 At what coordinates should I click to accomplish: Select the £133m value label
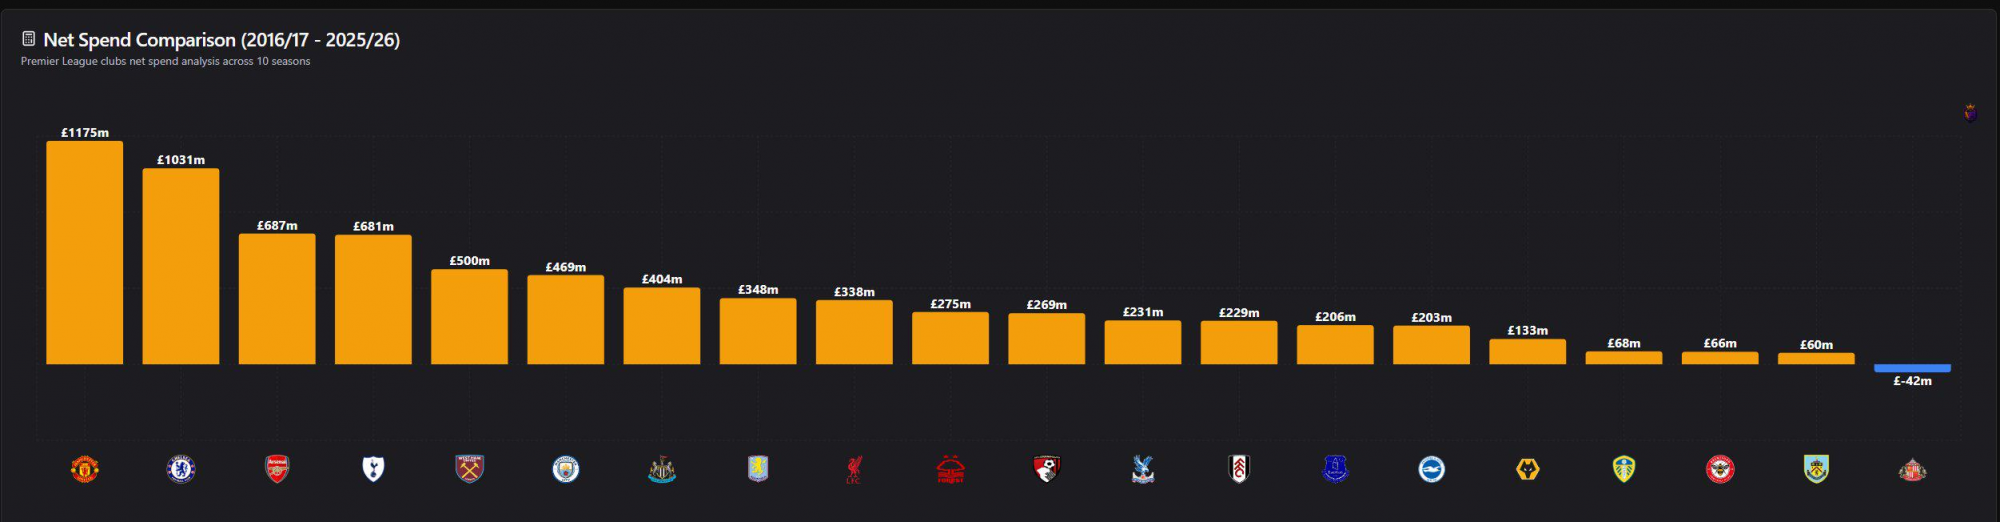(1528, 330)
